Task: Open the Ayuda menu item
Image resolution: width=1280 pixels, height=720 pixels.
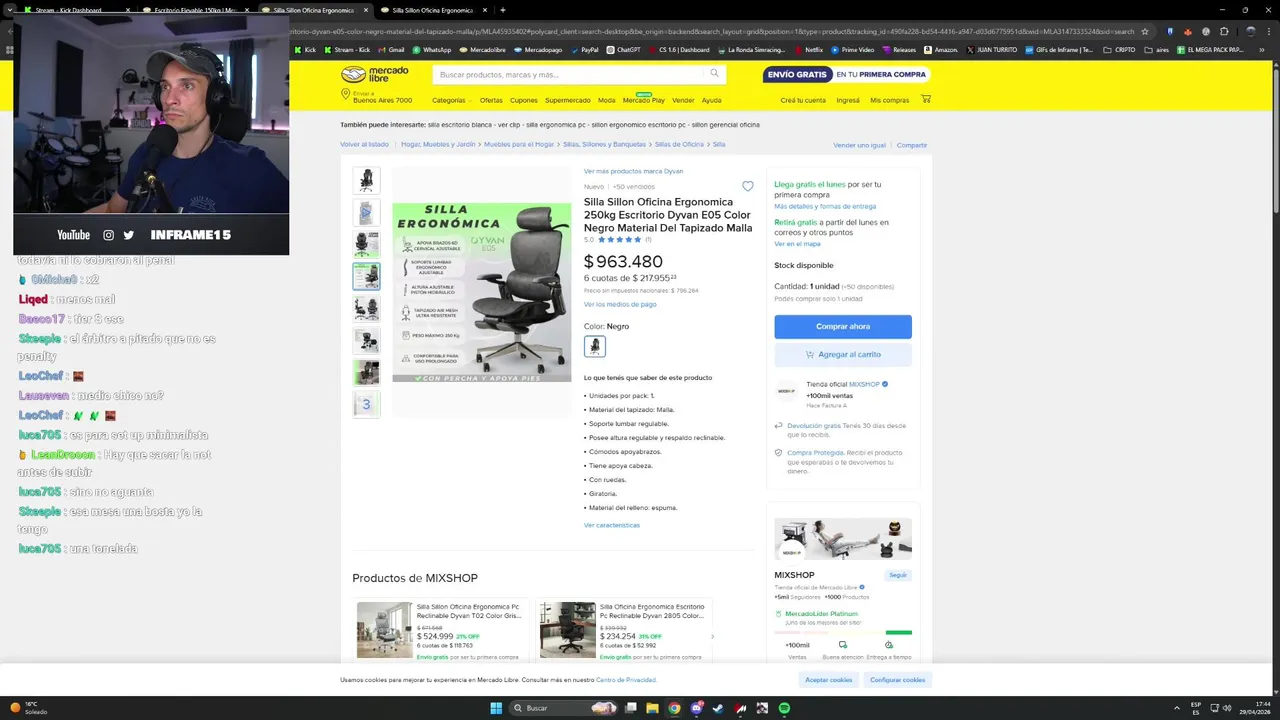Action: tap(711, 100)
